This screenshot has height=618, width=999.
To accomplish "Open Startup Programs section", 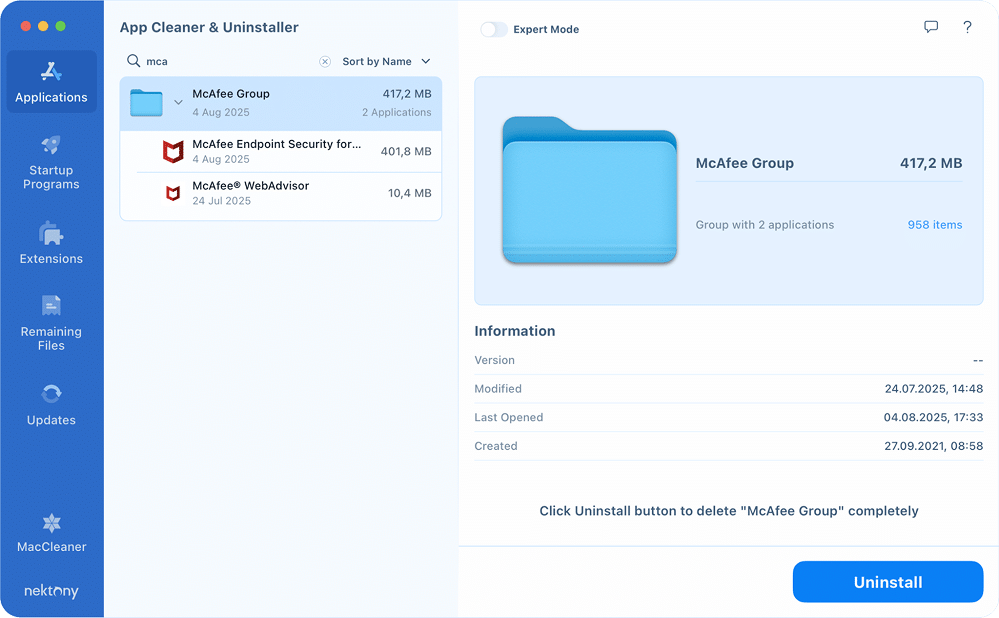I will point(51,162).
